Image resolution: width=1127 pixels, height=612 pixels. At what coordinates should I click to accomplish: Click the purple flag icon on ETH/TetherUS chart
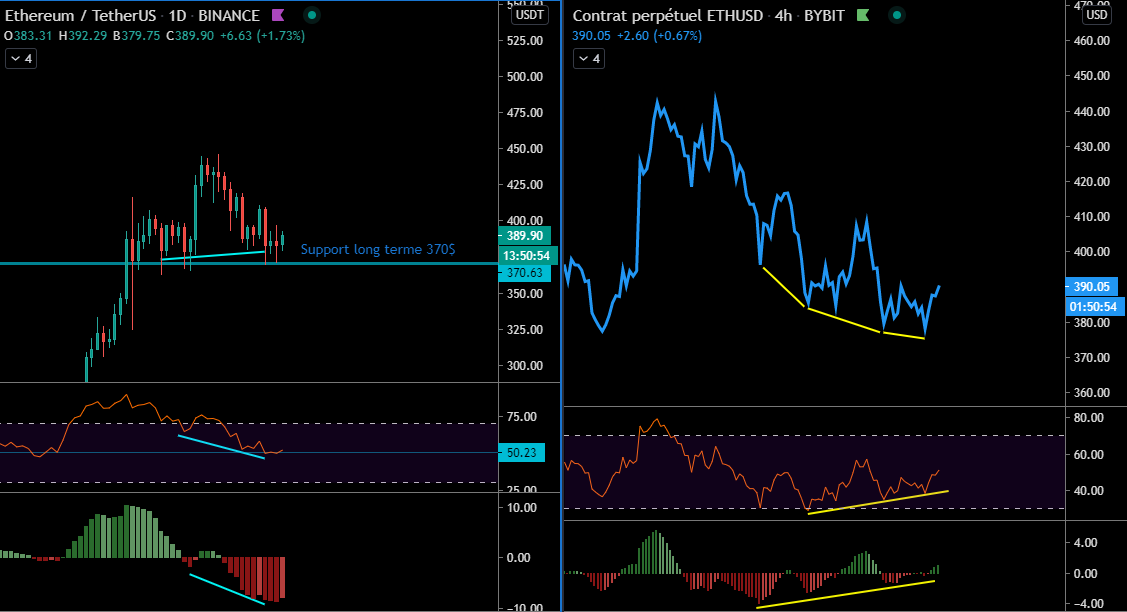coord(278,16)
